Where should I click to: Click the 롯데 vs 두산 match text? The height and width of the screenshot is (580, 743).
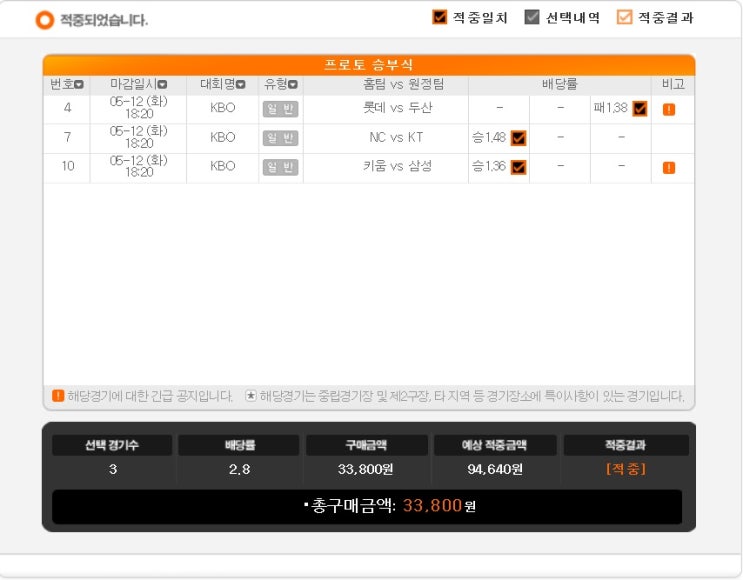tap(397, 108)
